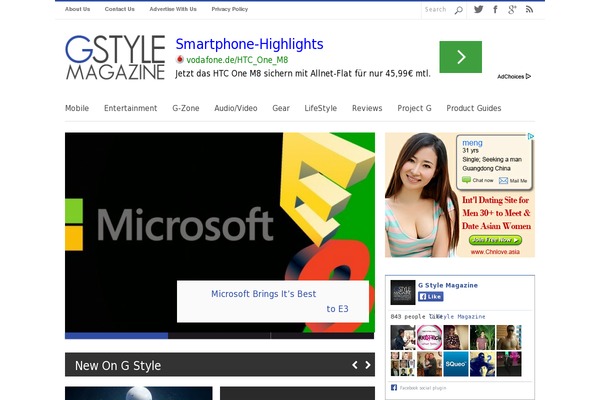Open the RSS feed icon

point(529,9)
